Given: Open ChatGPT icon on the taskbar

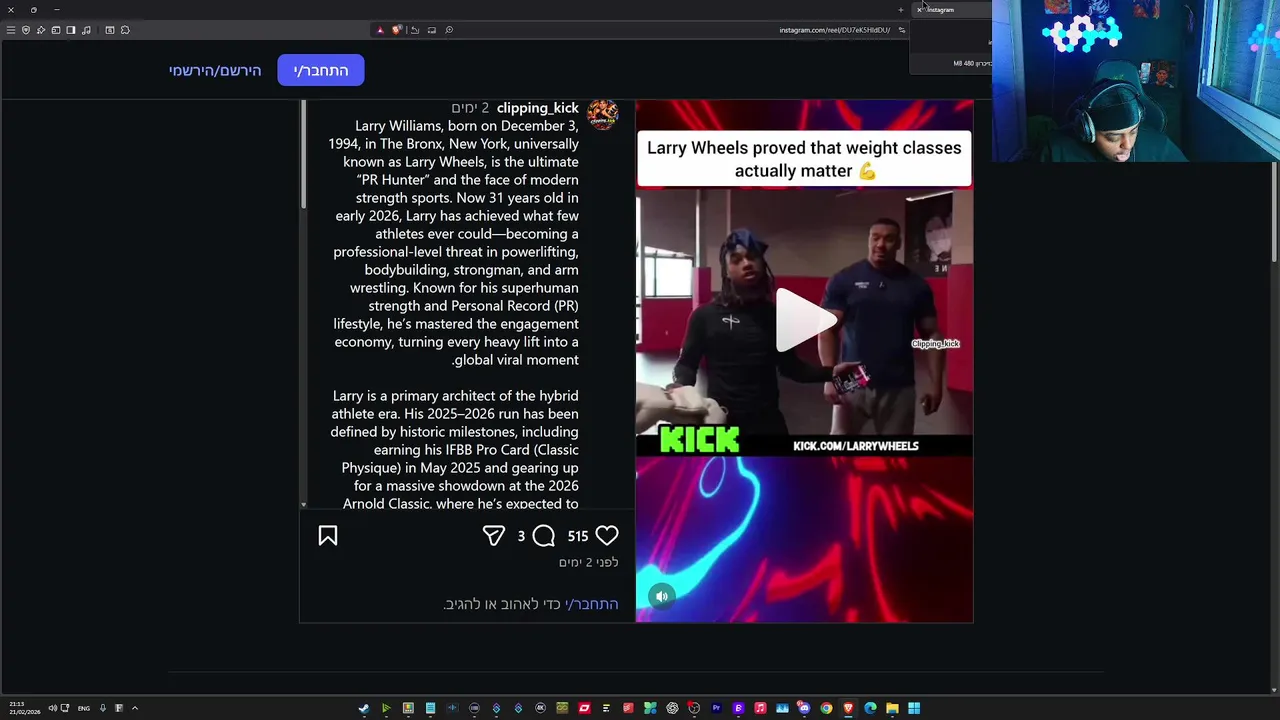Looking at the screenshot, I should [673, 708].
